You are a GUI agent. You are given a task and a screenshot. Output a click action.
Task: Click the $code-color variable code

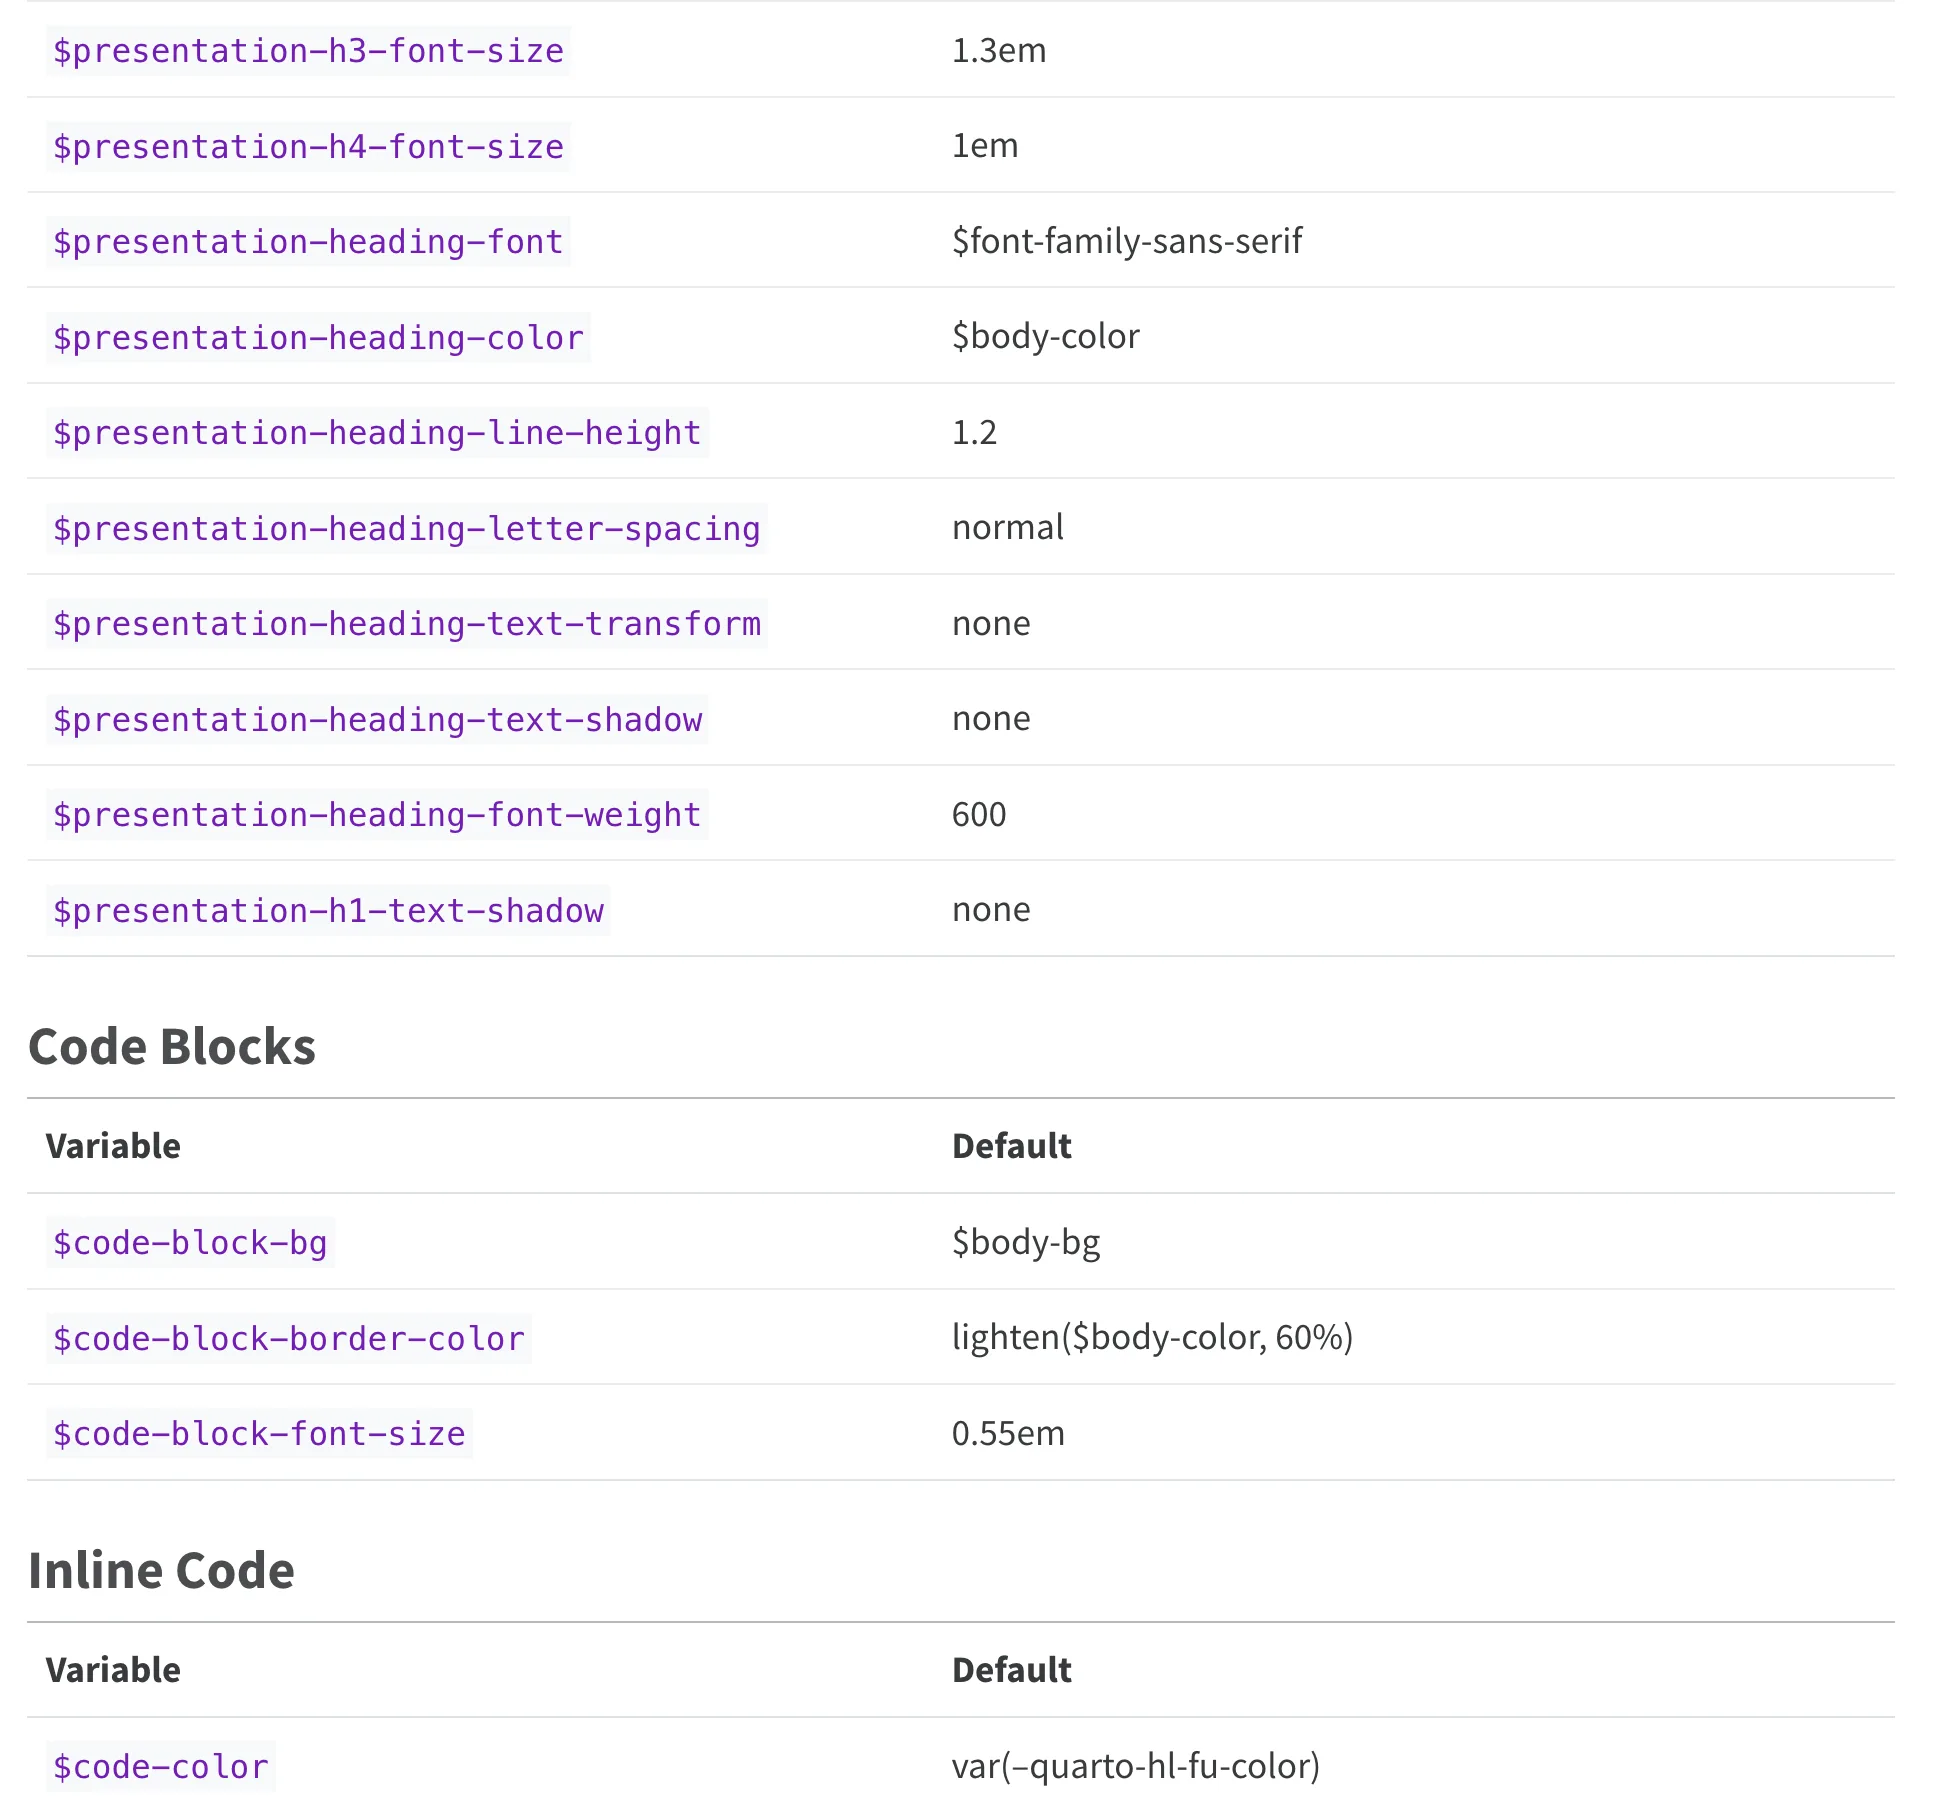coord(160,1767)
